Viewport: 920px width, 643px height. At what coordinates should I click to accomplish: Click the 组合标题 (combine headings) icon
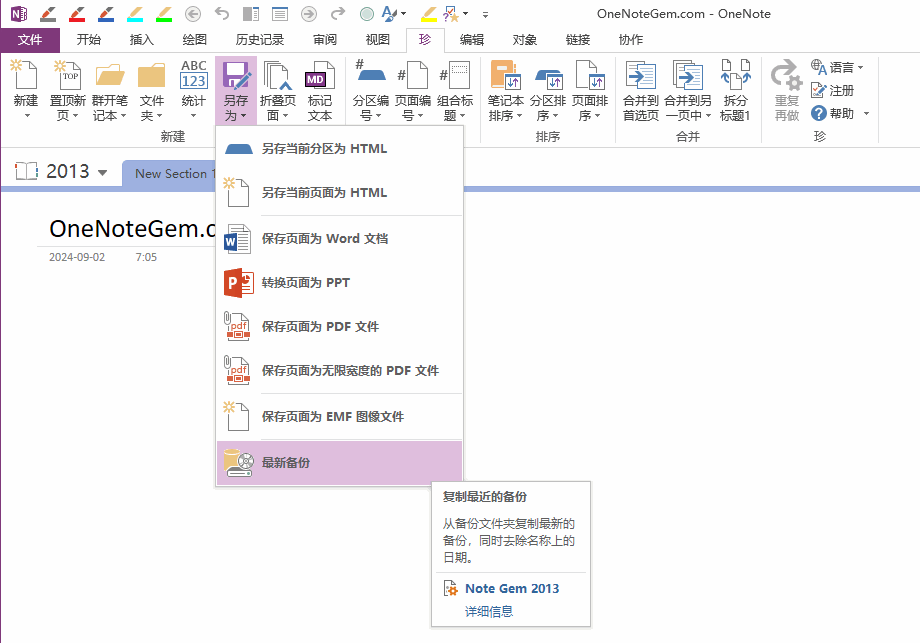(455, 75)
